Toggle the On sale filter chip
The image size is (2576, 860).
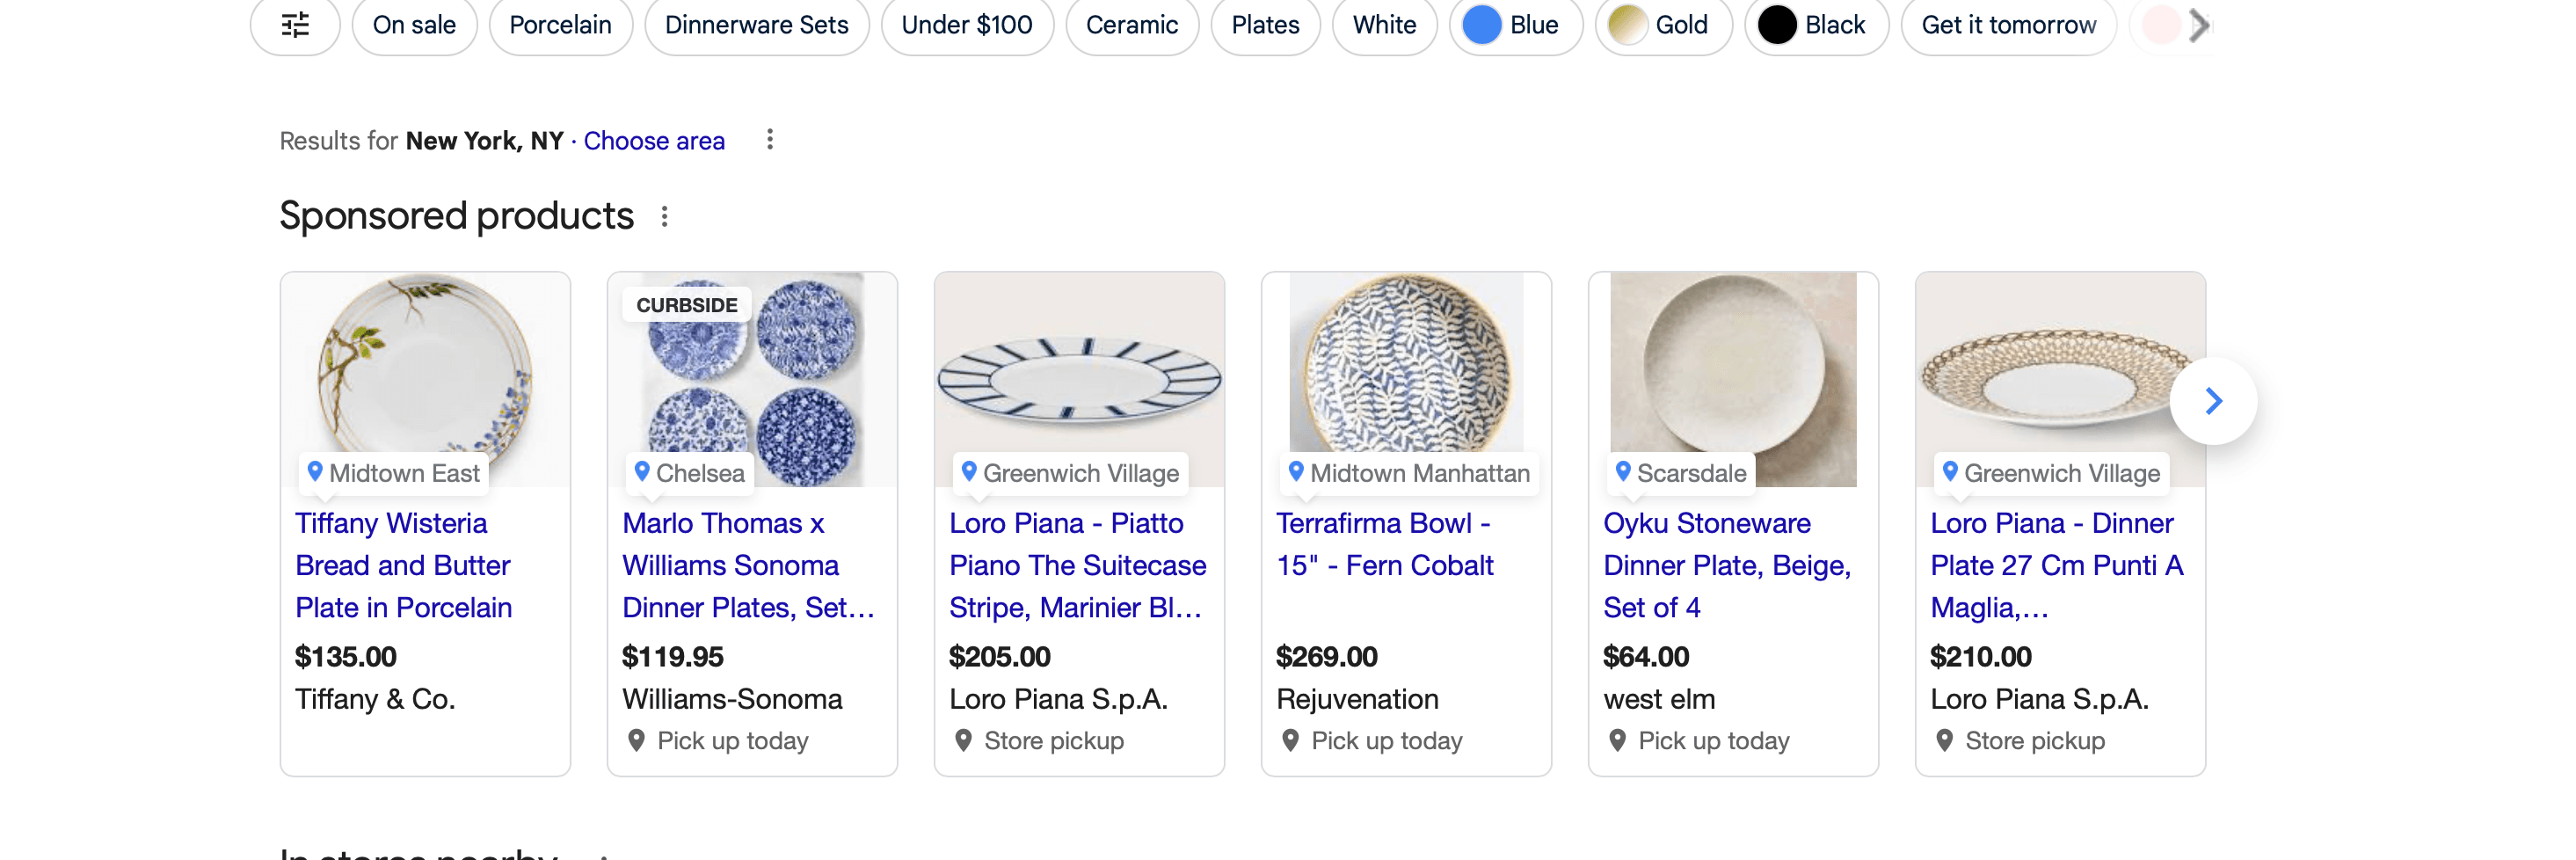click(414, 25)
